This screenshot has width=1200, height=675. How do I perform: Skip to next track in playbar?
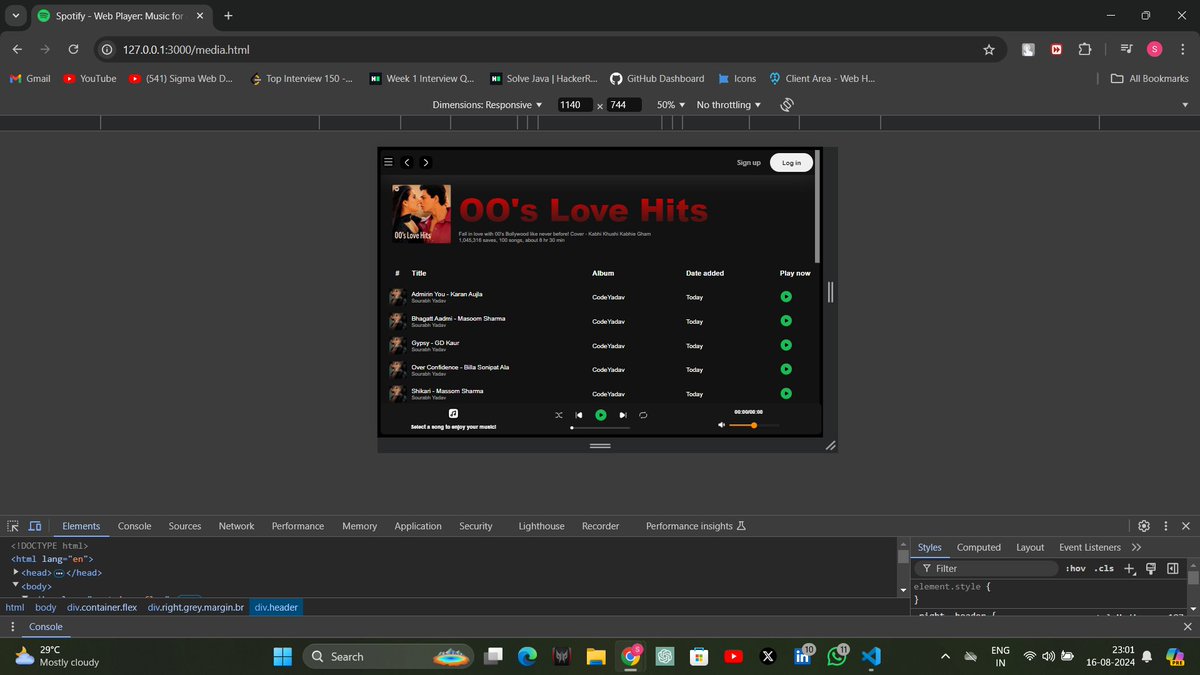click(x=623, y=415)
